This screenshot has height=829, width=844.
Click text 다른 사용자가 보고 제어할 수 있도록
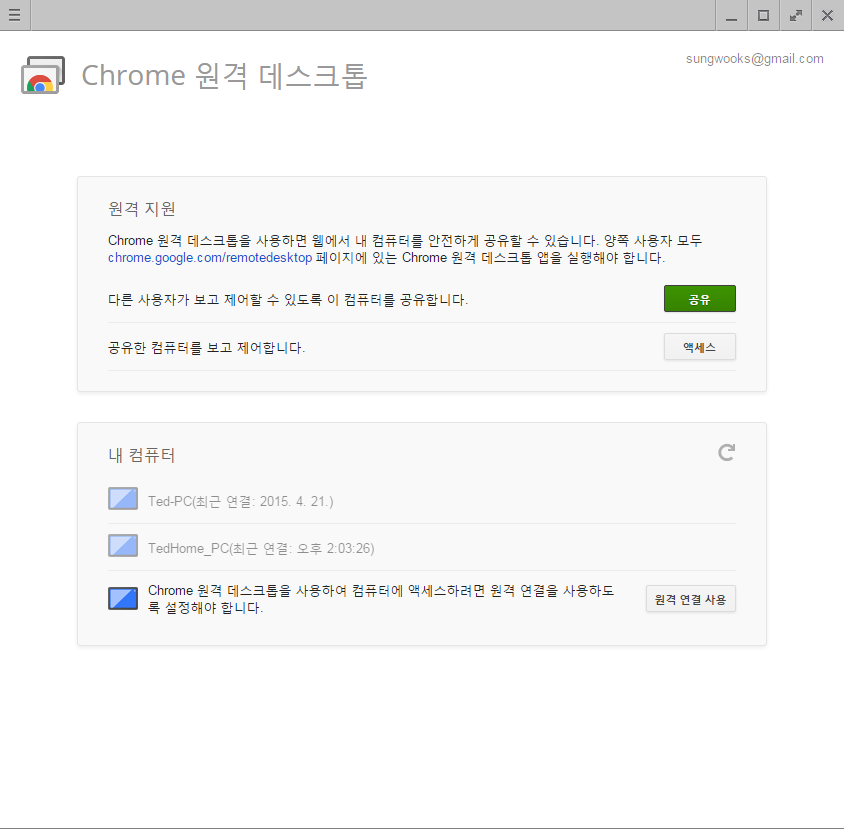tap(215, 300)
